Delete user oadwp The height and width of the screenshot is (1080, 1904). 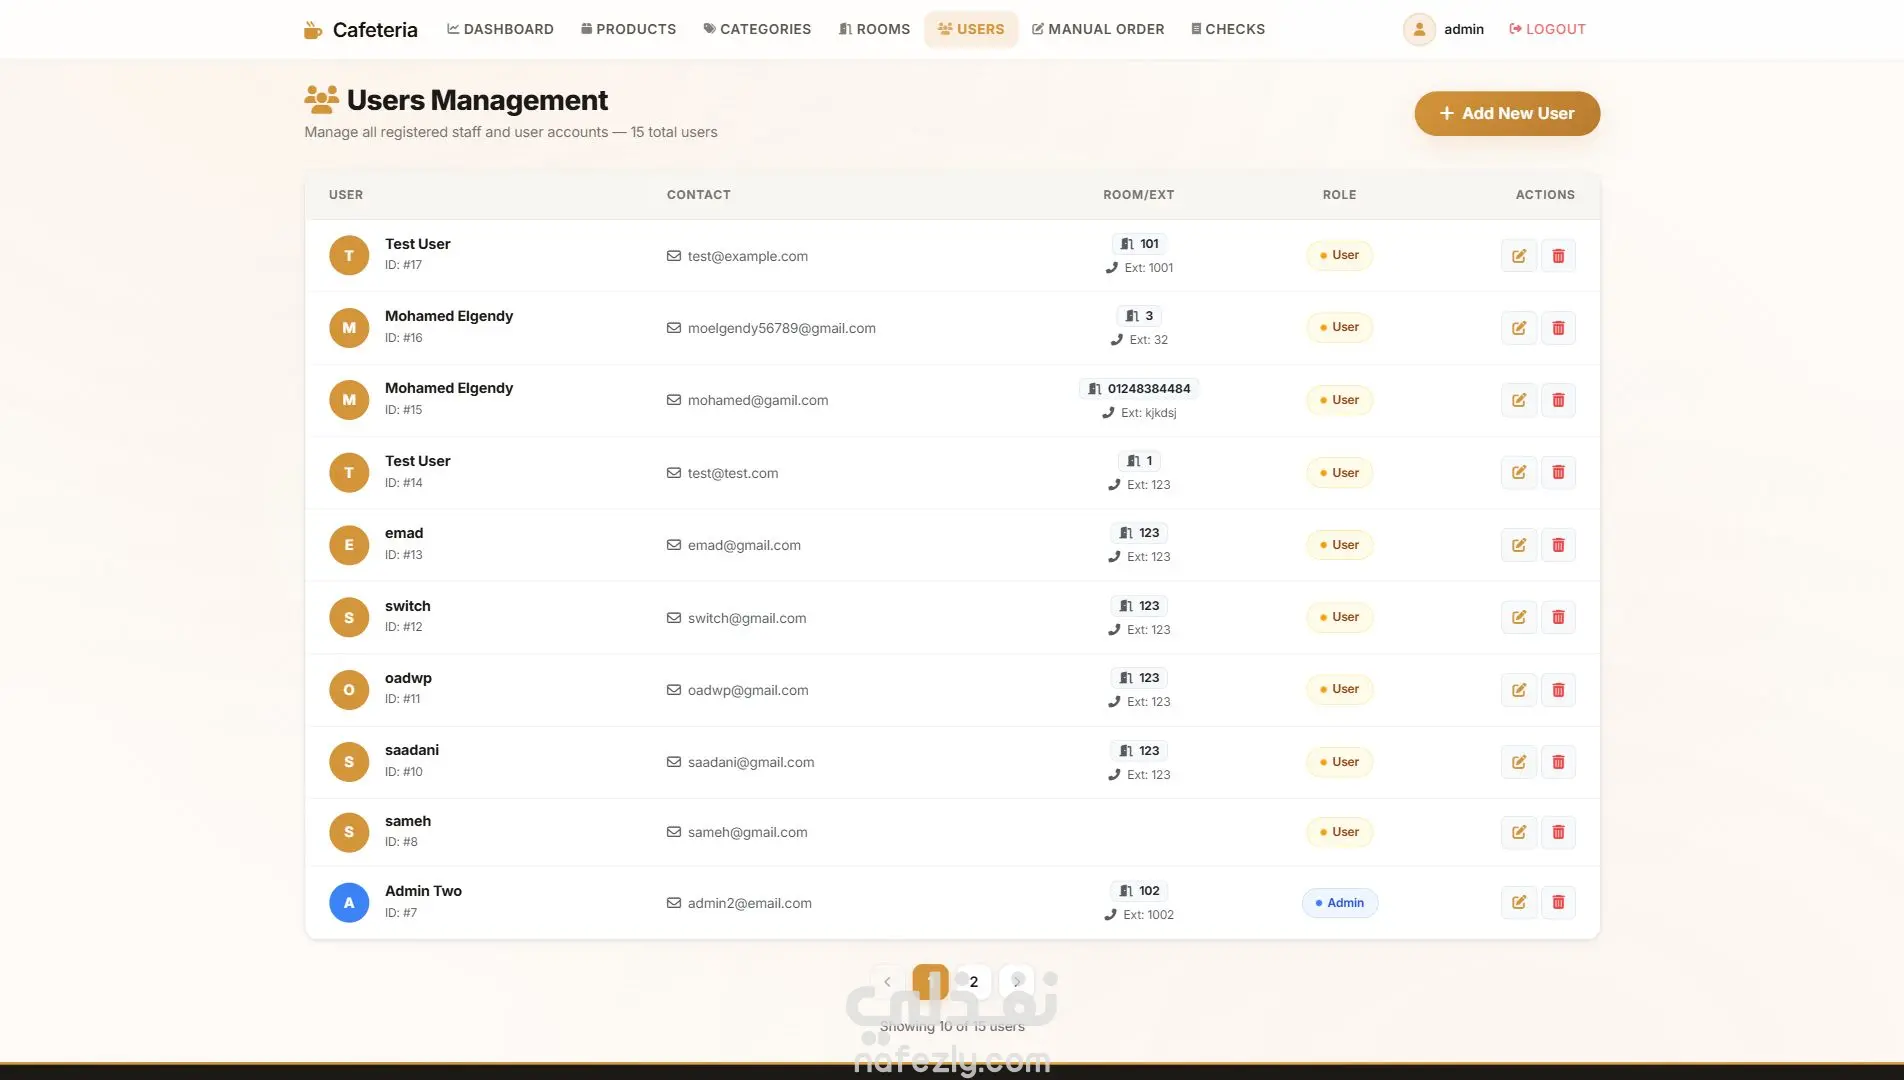point(1558,690)
